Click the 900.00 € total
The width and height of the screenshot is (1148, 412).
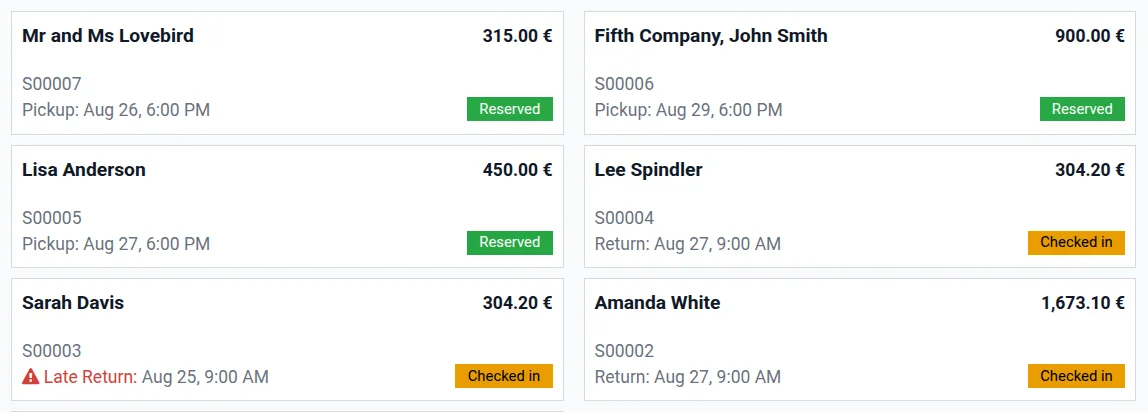point(1090,36)
